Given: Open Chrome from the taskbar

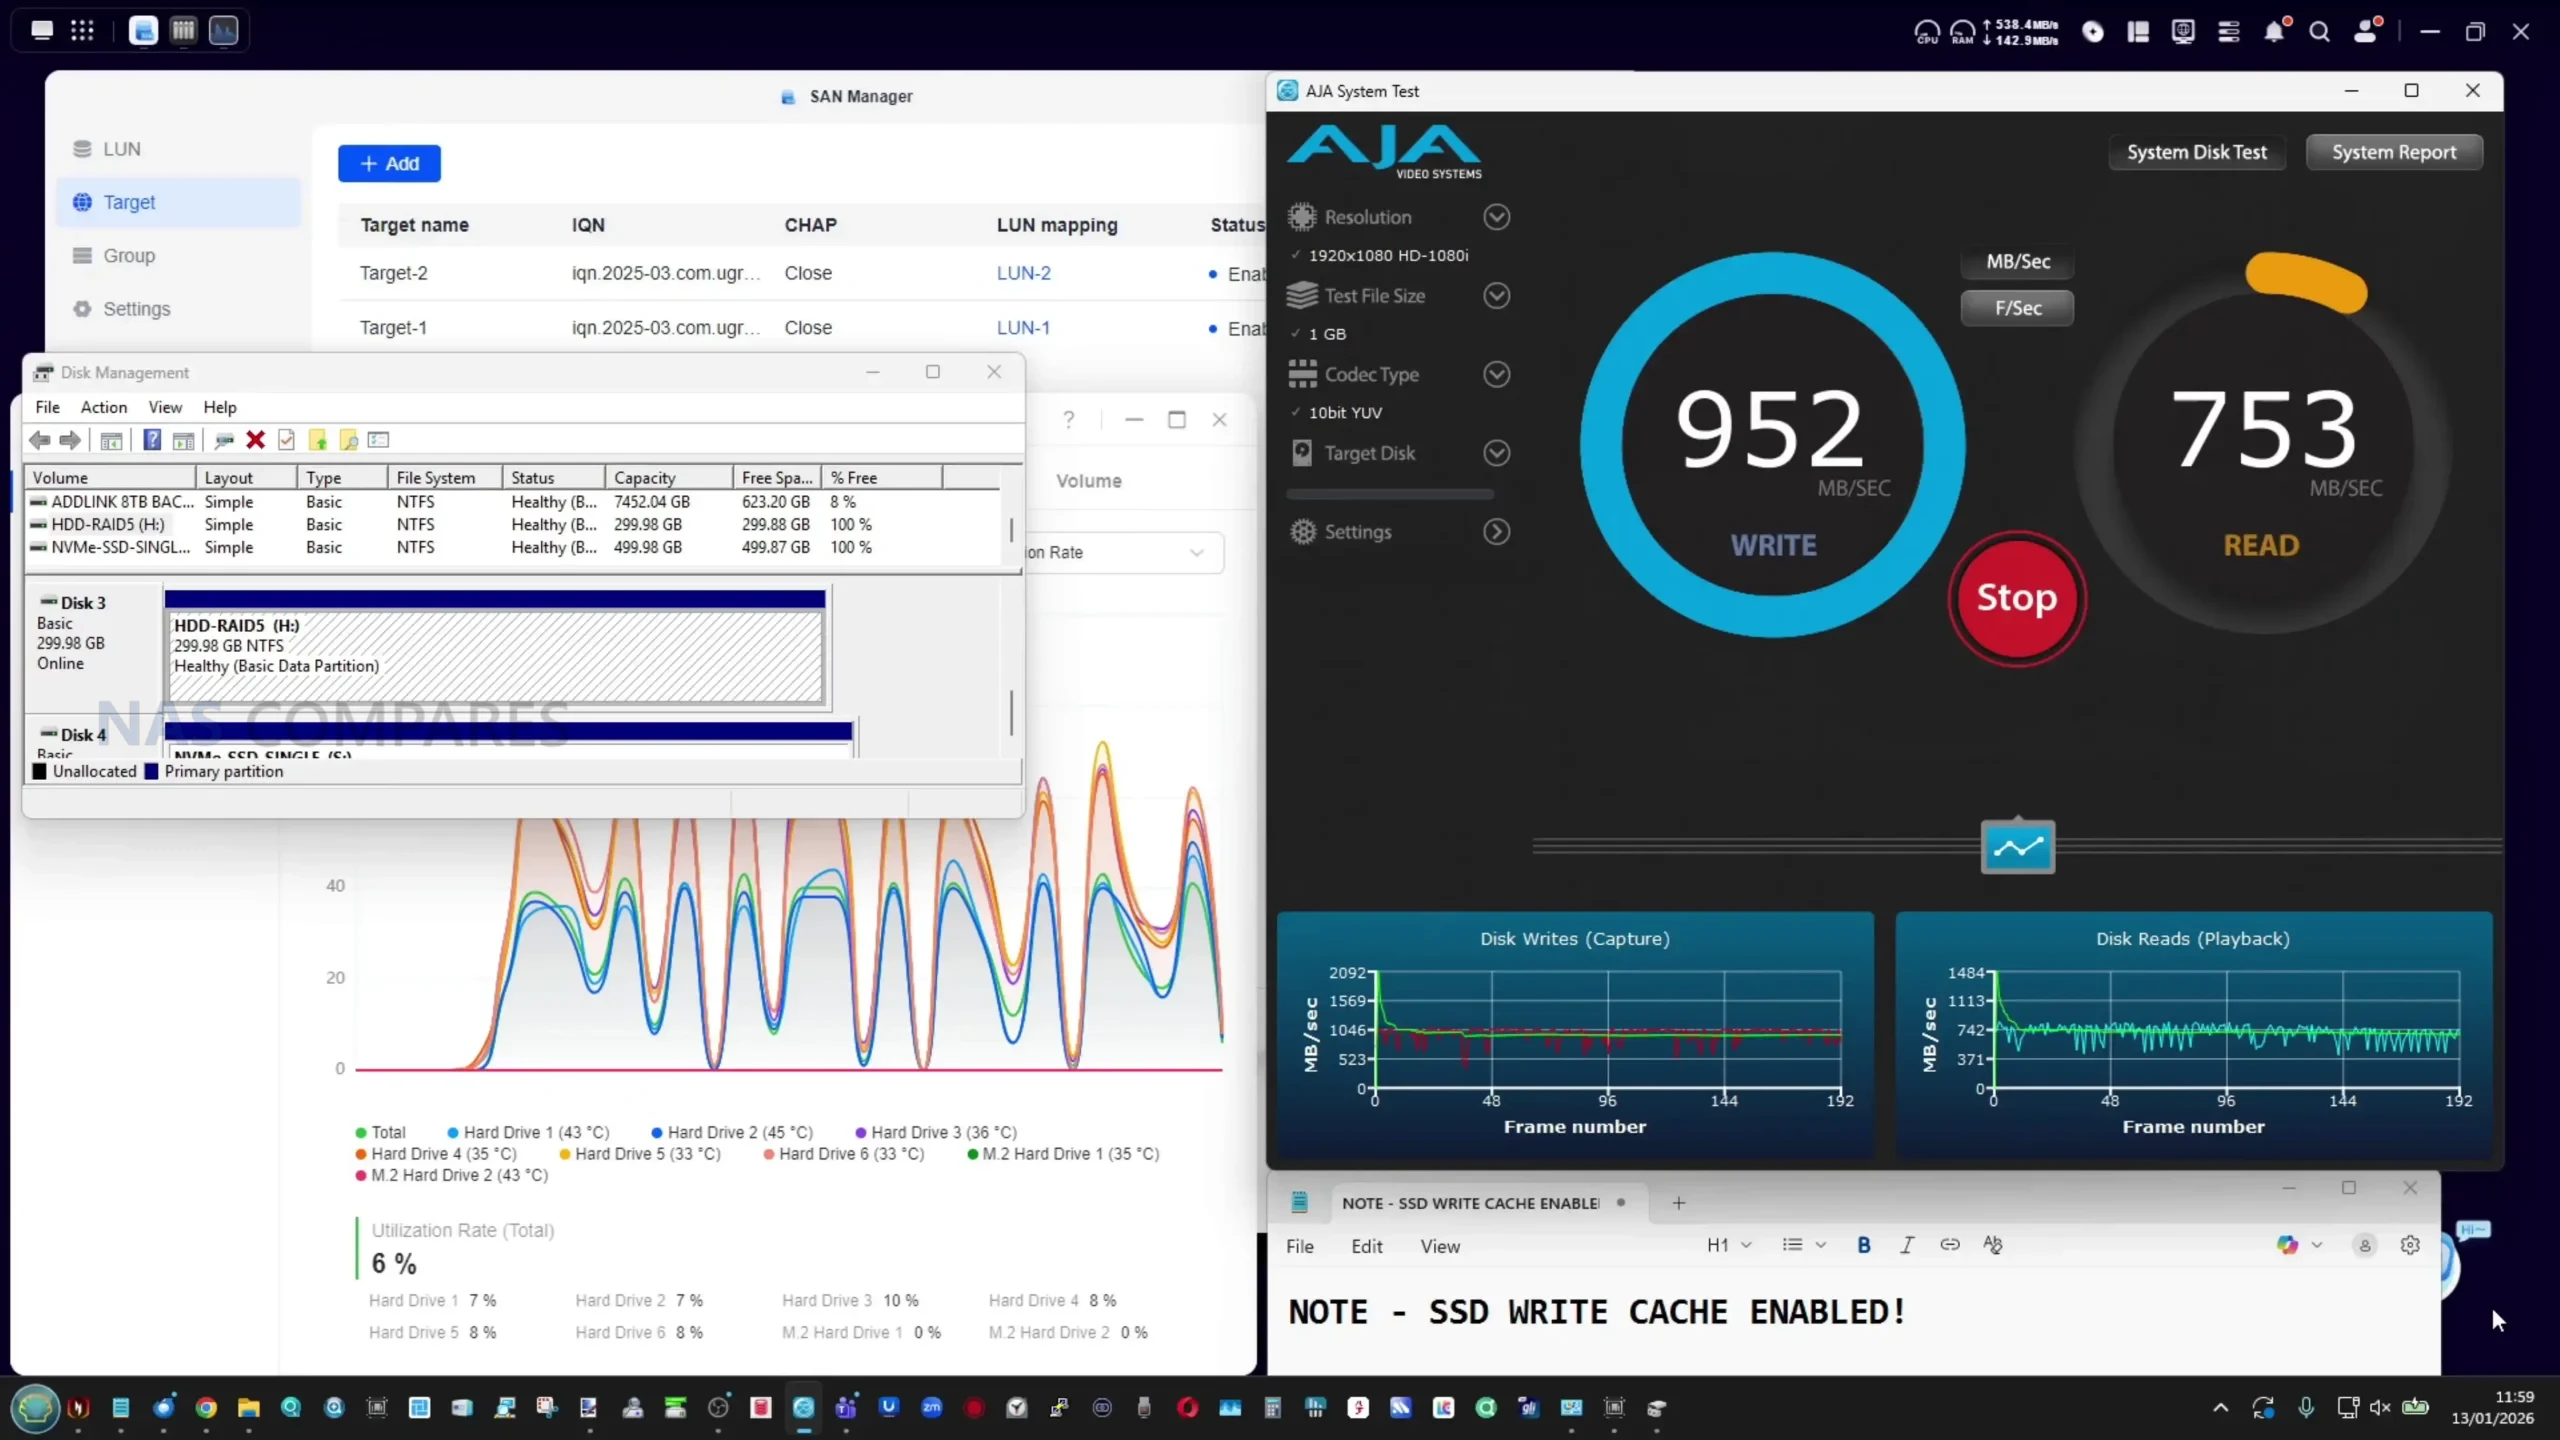Looking at the screenshot, I should (x=206, y=1408).
